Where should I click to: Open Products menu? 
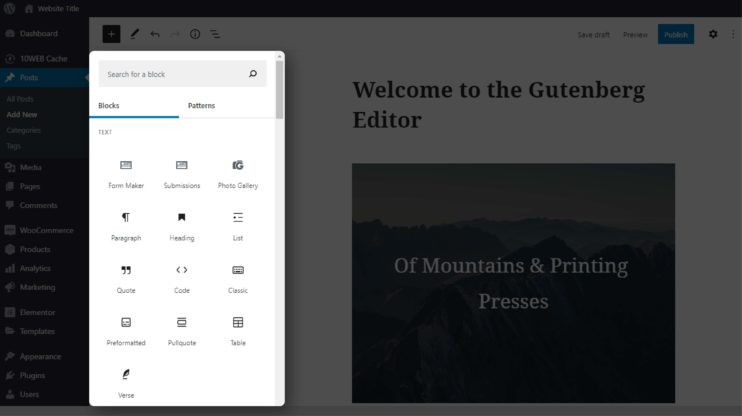pyautogui.click(x=44, y=249)
